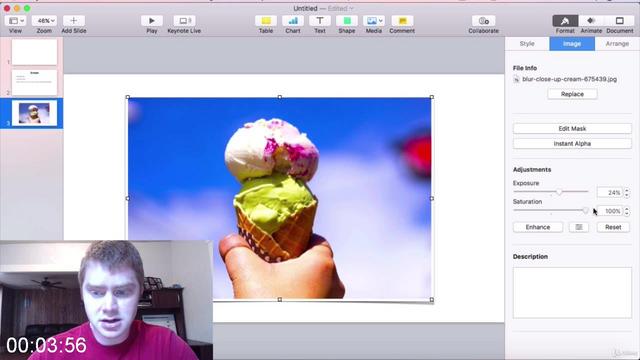Select the Image tab
The image size is (640, 360).
coord(572,44)
